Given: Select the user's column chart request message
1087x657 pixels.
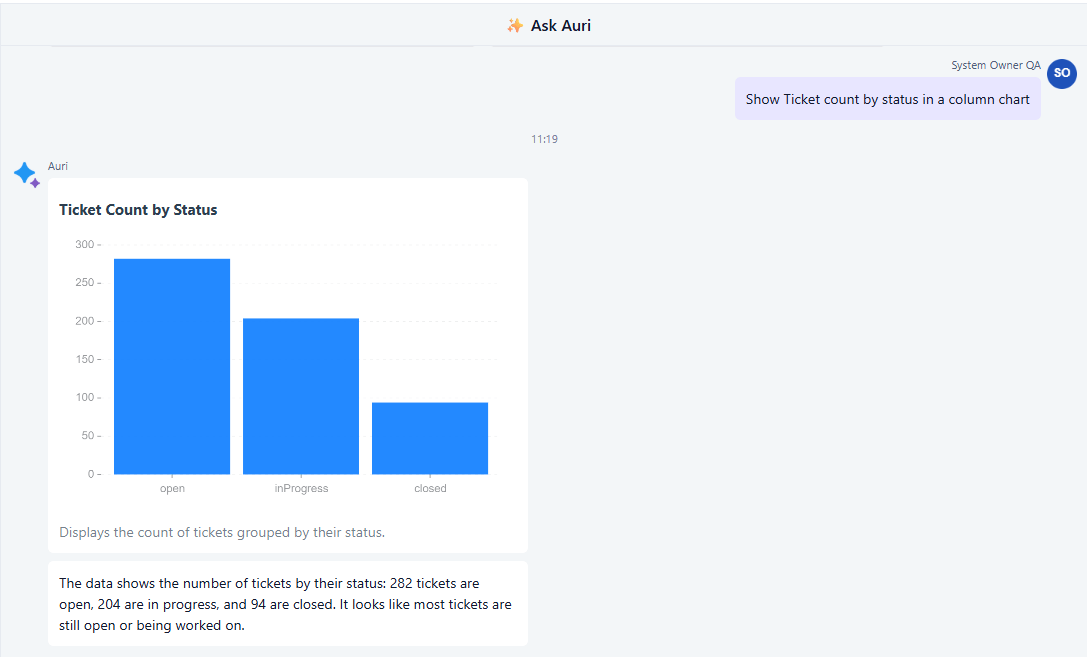Looking at the screenshot, I should [887, 99].
